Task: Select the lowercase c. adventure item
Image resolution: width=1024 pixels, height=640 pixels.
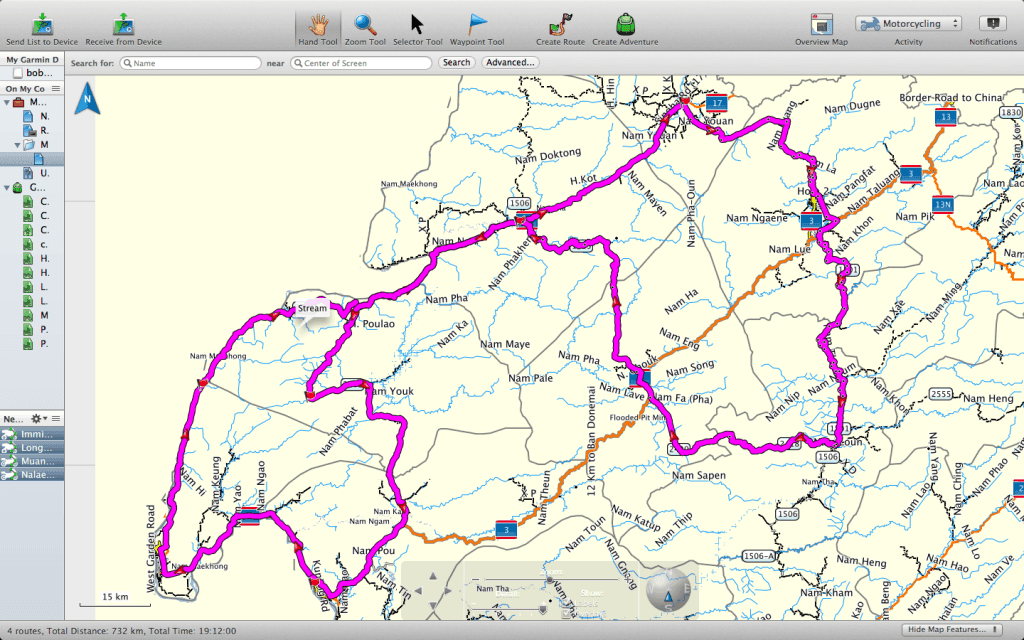Action: click(x=32, y=244)
